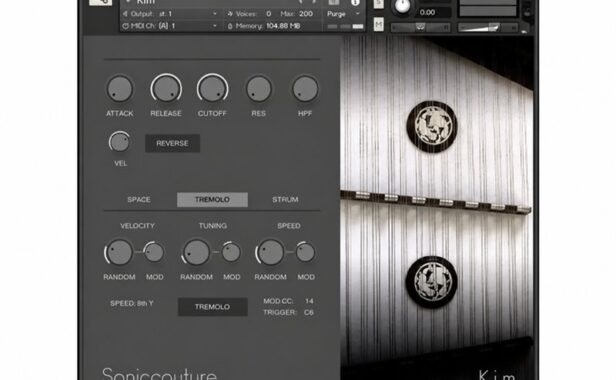Click the SPEED MOD knob
616x380 pixels.
click(305, 252)
